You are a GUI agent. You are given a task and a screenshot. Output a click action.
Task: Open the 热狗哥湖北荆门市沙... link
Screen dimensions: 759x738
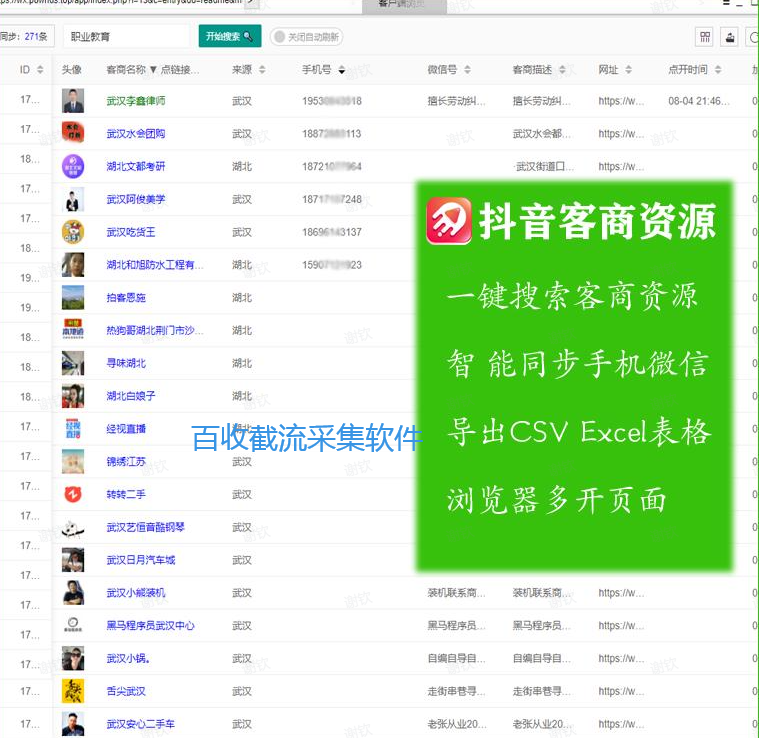point(155,331)
